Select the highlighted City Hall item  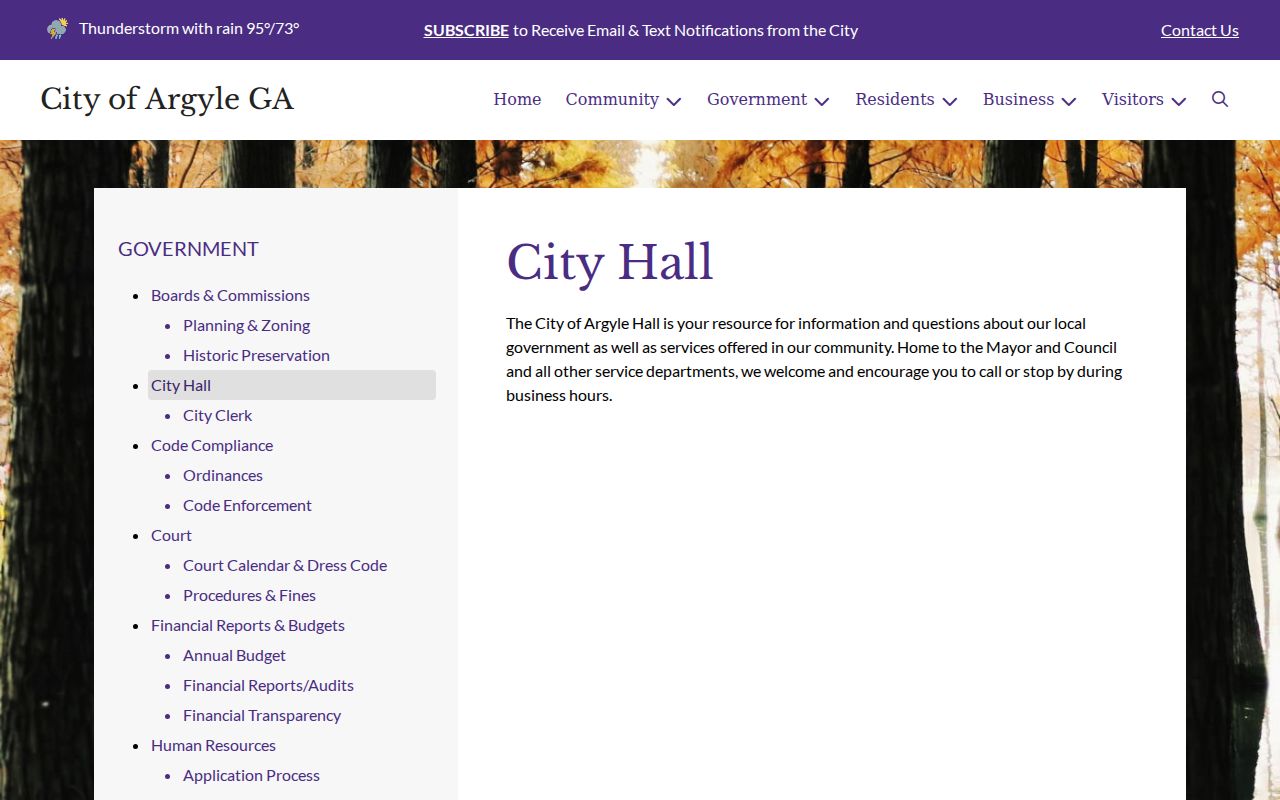pos(292,385)
